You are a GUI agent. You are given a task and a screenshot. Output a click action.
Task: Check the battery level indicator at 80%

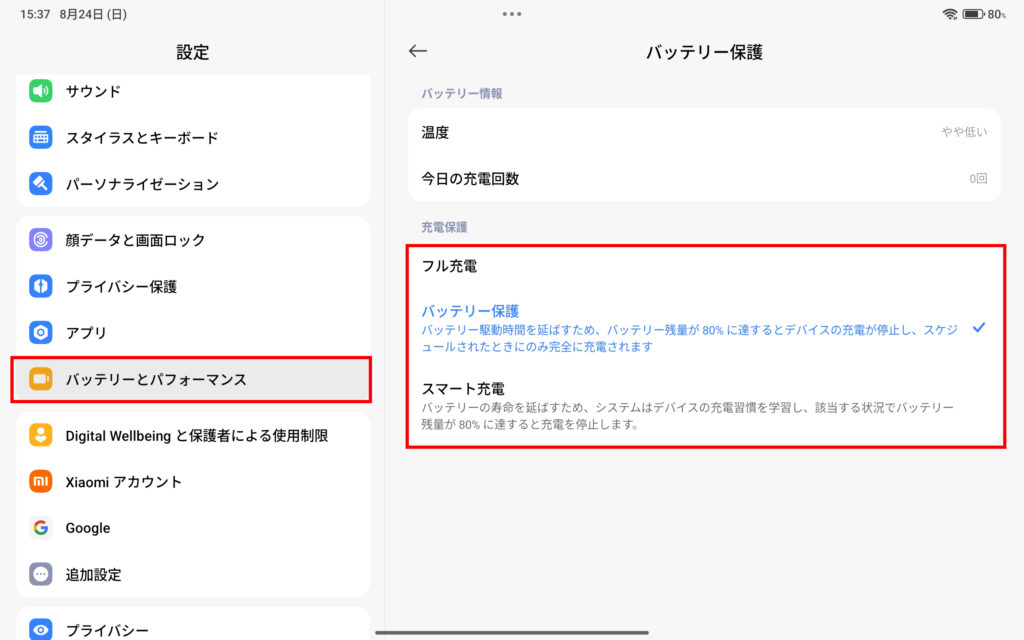point(973,15)
